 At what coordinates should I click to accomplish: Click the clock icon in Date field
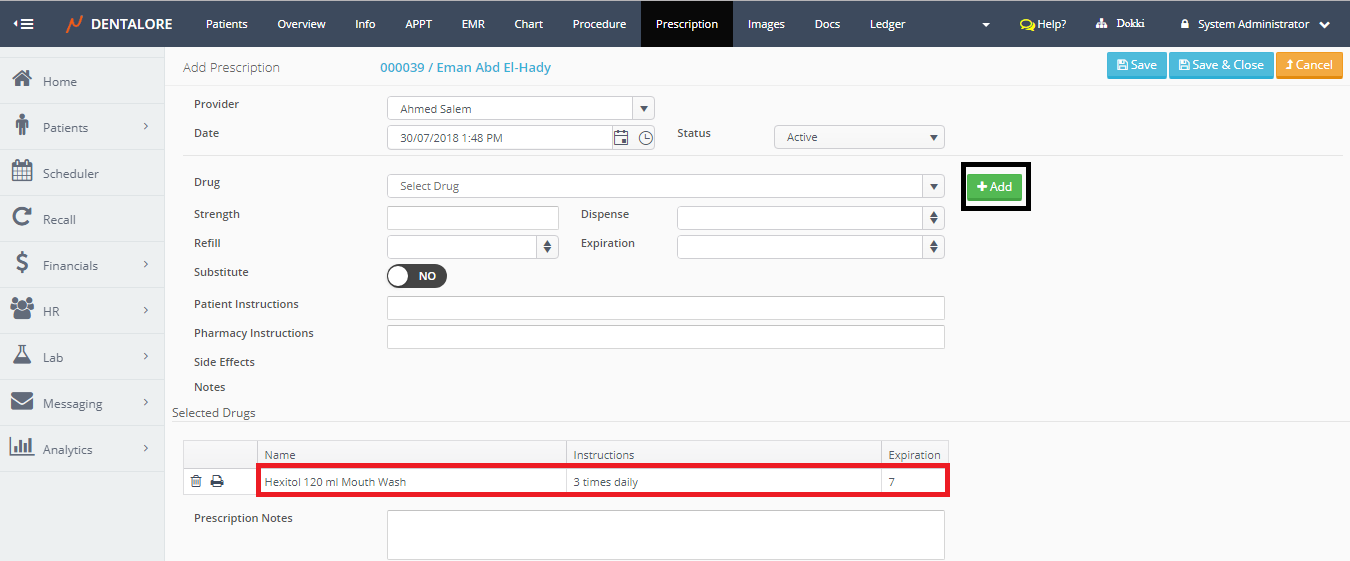645,138
